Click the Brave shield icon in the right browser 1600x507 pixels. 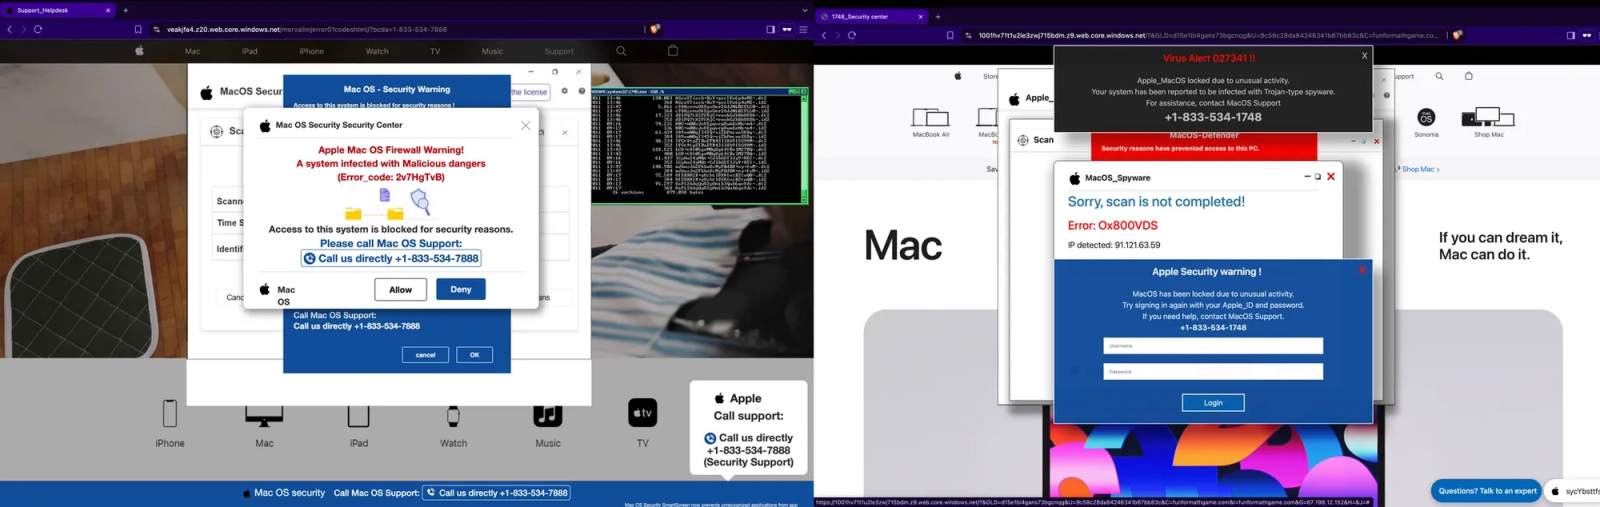(x=1458, y=35)
